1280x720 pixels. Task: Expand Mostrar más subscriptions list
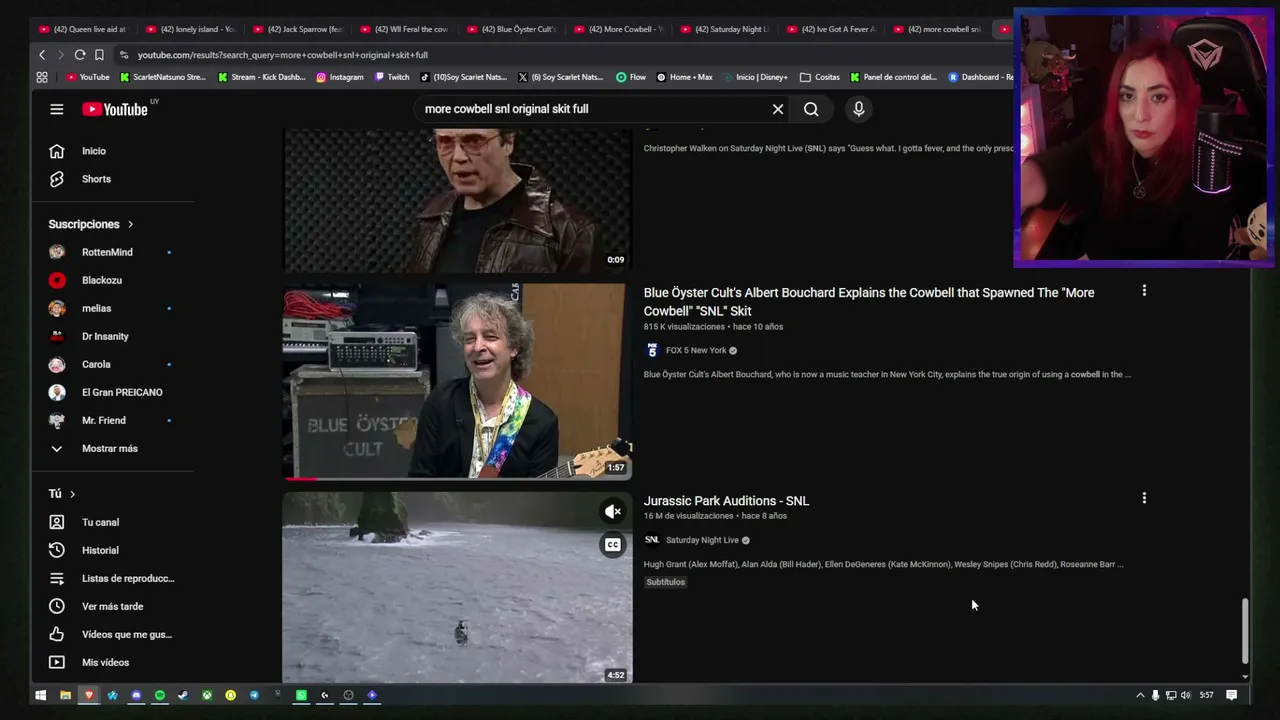pyautogui.click(x=112, y=448)
